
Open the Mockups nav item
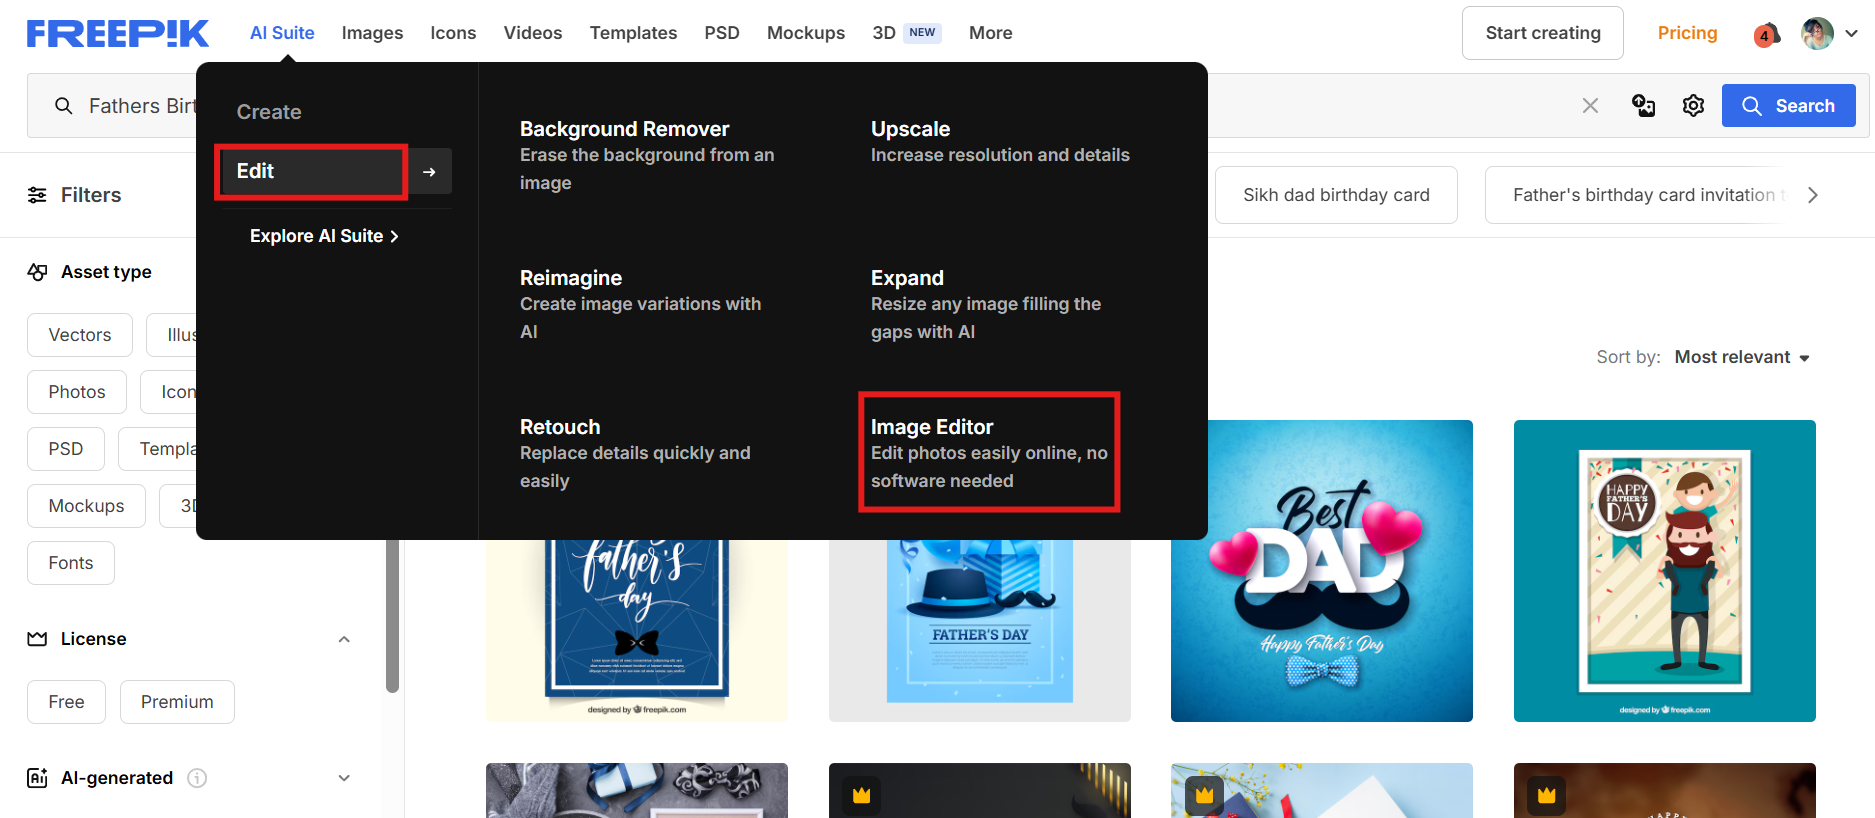pos(806,33)
